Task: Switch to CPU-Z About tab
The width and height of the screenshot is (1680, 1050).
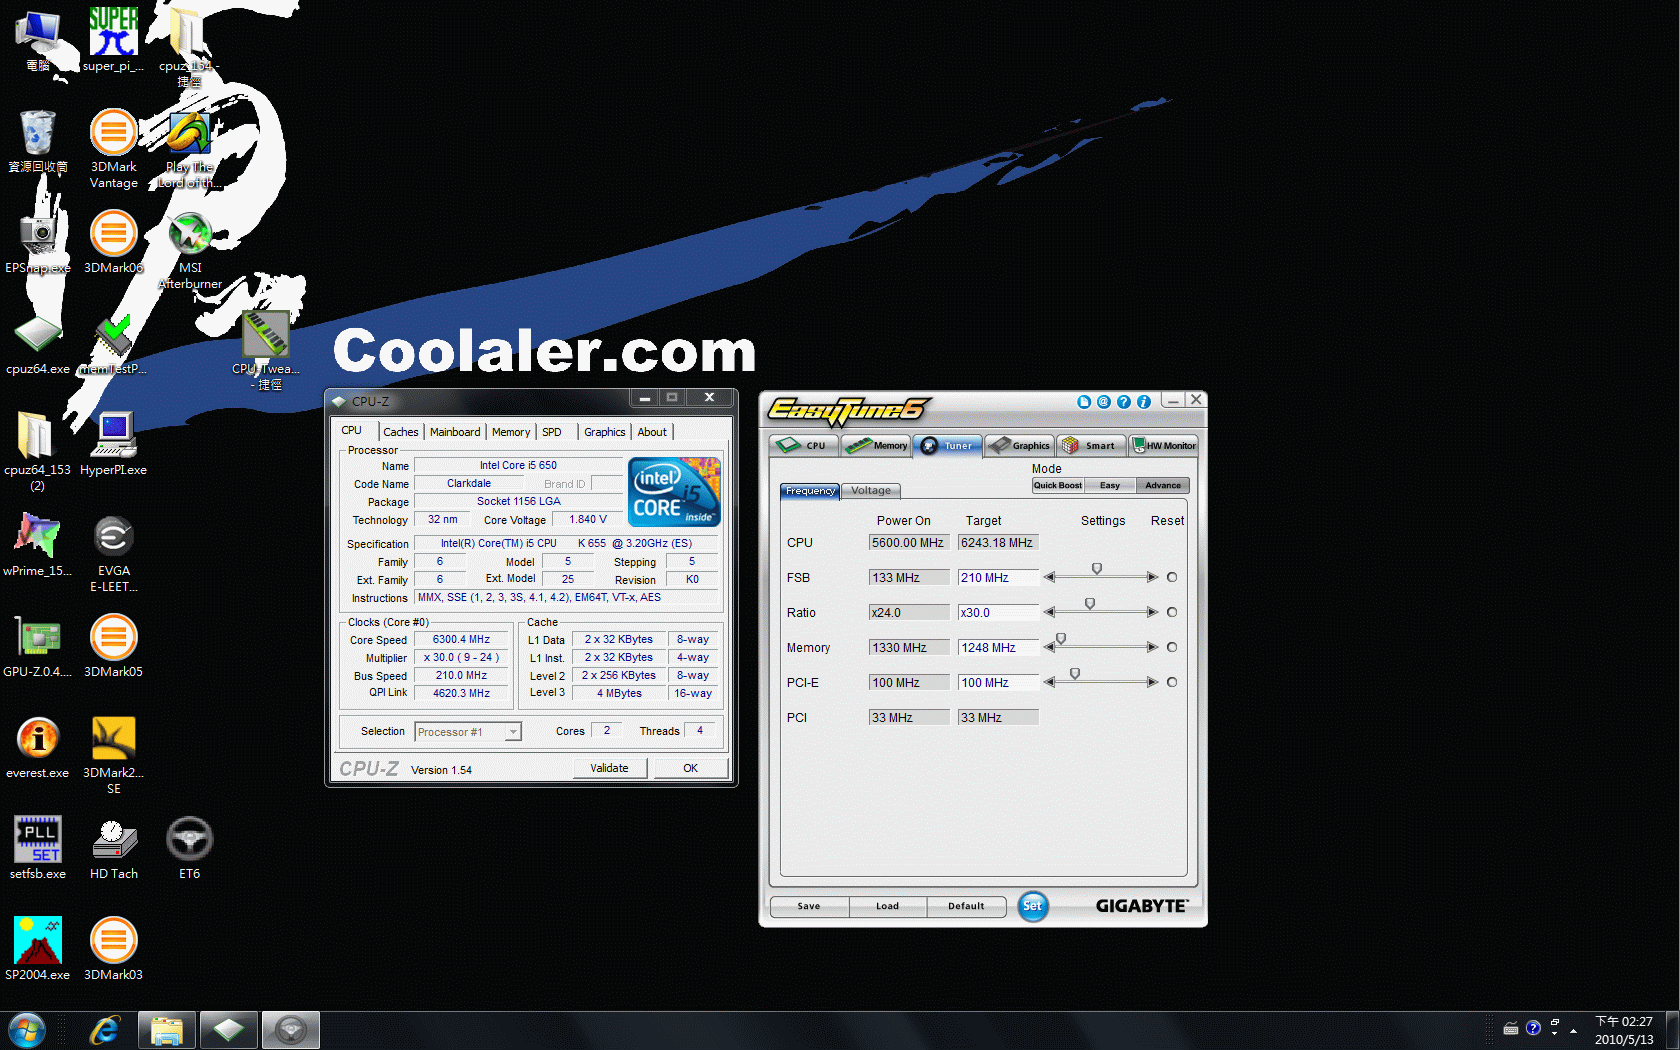Action: 652,432
